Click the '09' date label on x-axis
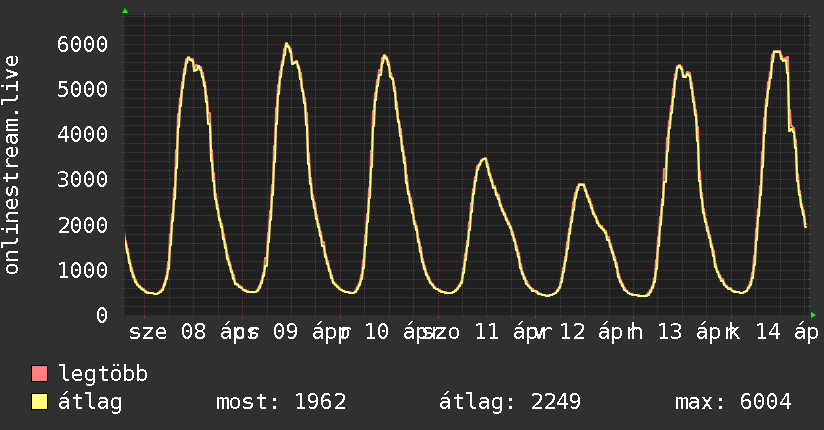Image resolution: width=824 pixels, height=430 pixels. click(285, 332)
